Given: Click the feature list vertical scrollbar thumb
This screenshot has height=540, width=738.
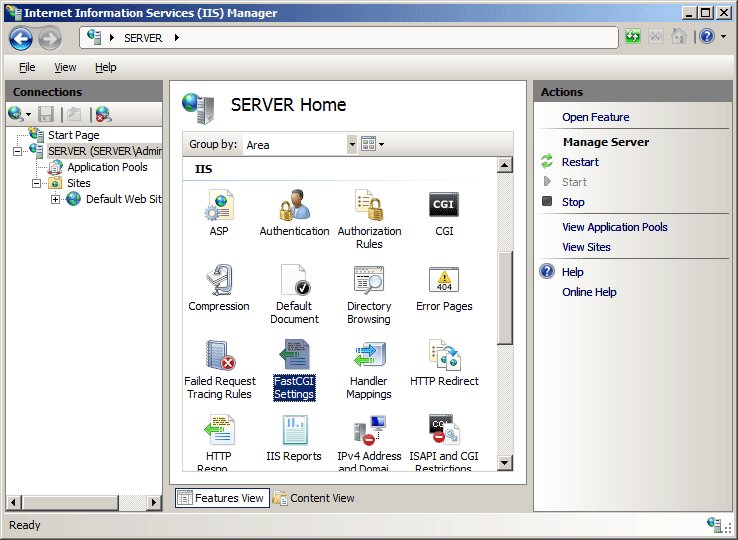Looking at the screenshot, I should [505, 298].
